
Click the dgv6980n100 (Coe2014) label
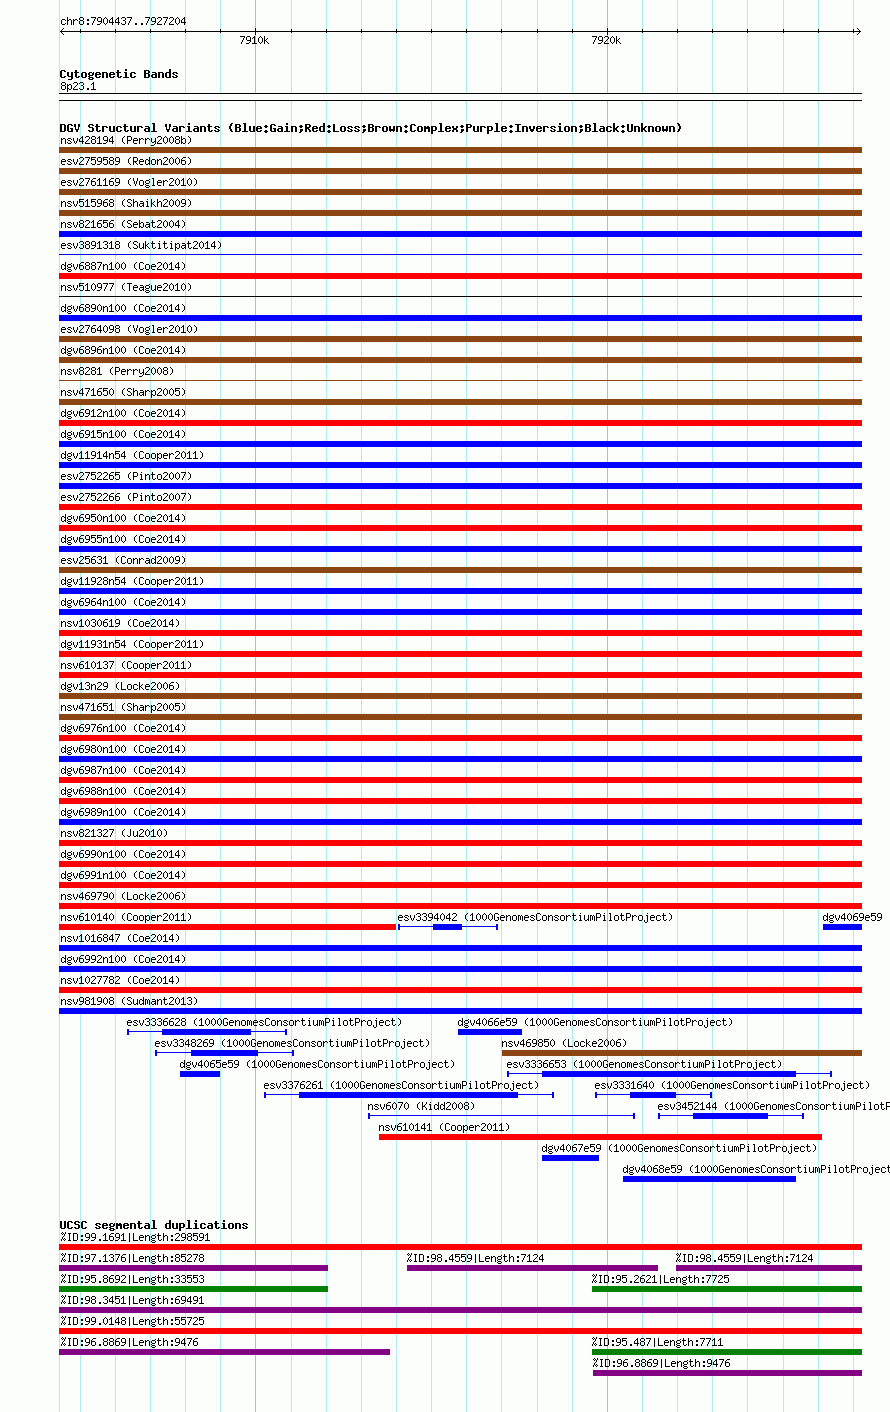[123, 749]
